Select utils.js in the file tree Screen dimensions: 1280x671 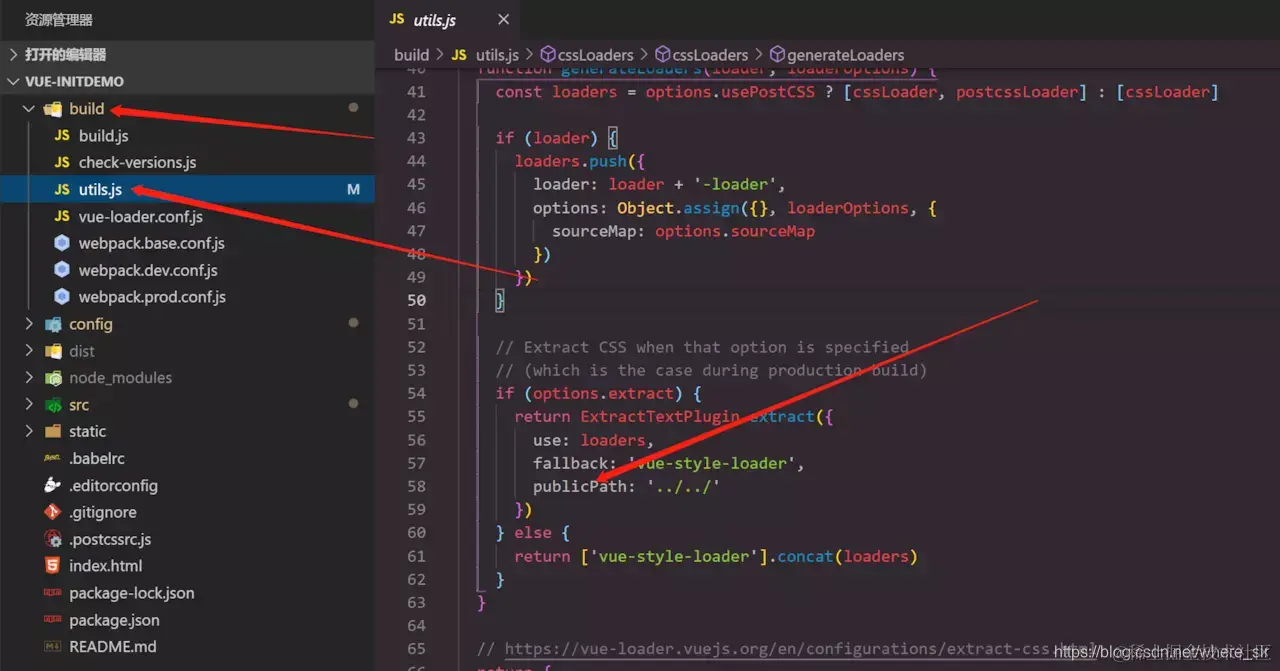pos(187,190)
